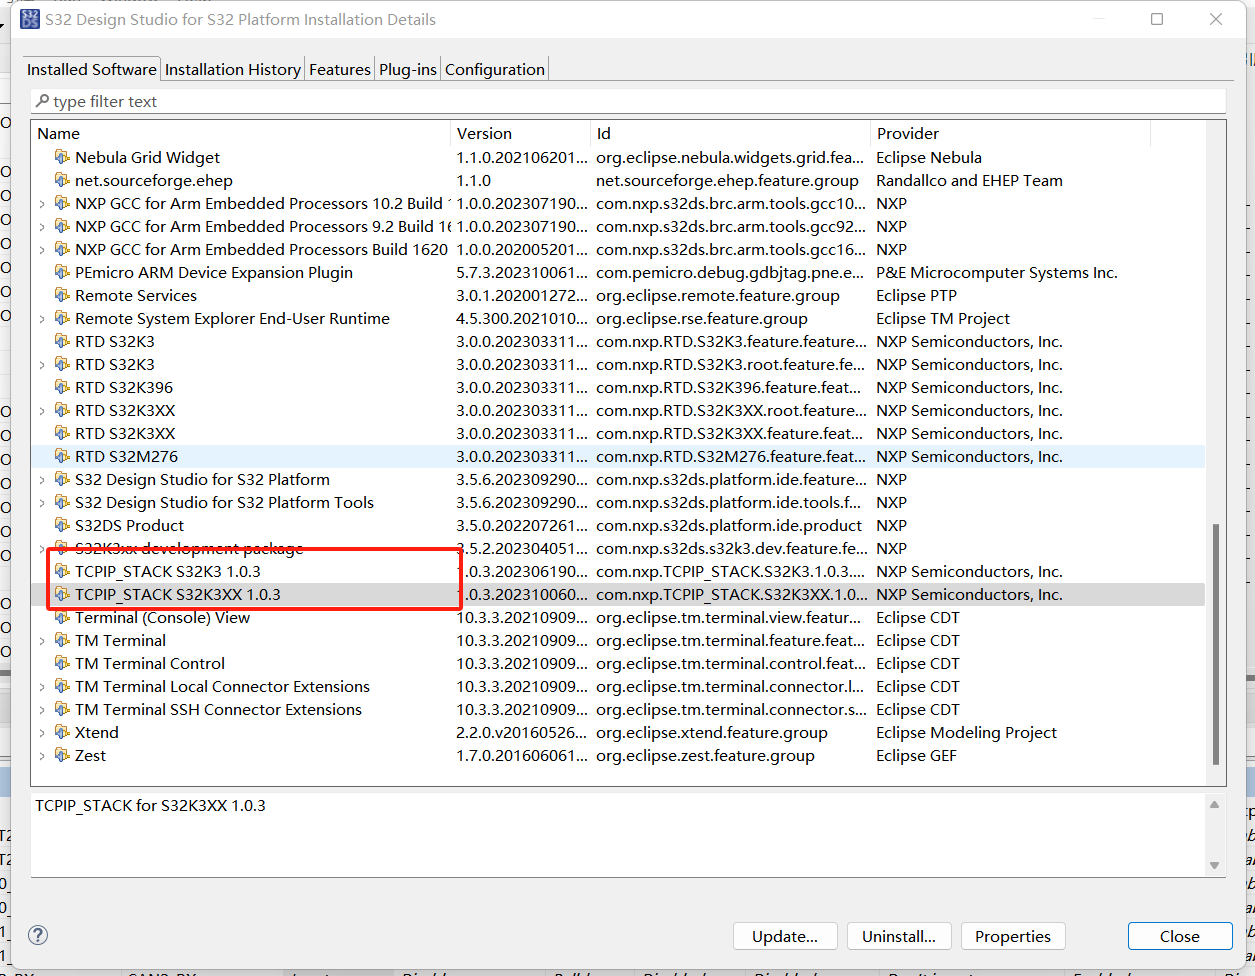Click the S32 Design Studio title bar icon
The height and width of the screenshot is (976, 1255).
coord(29,18)
